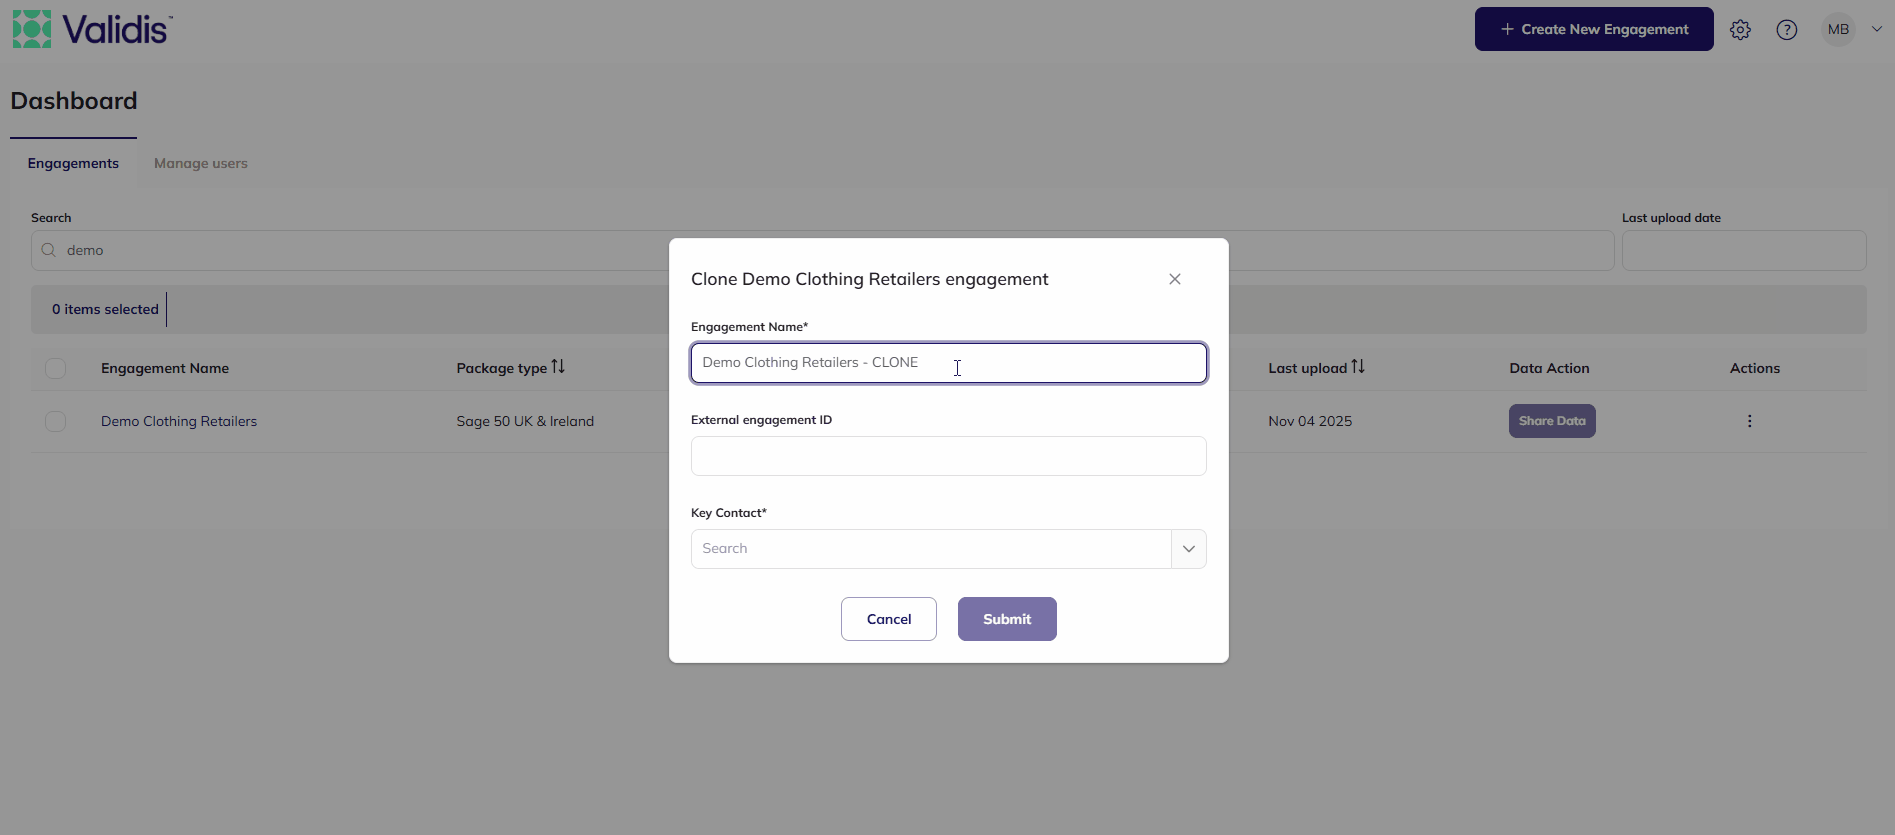Click Engagement Name column header

(165, 368)
